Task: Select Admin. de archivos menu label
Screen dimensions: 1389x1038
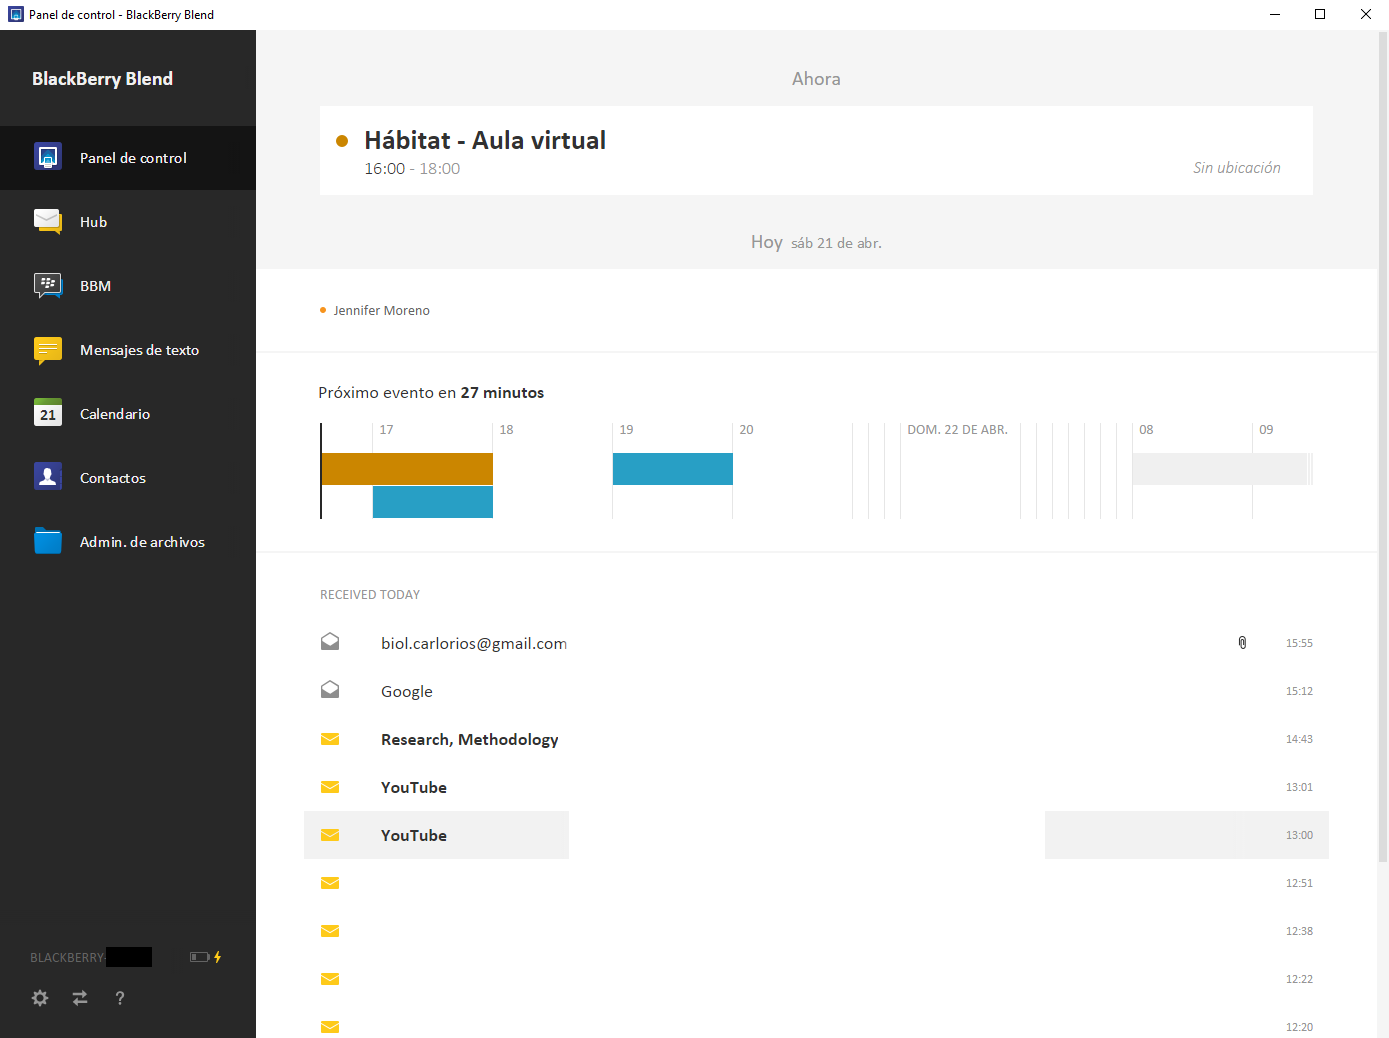Action: (x=142, y=542)
